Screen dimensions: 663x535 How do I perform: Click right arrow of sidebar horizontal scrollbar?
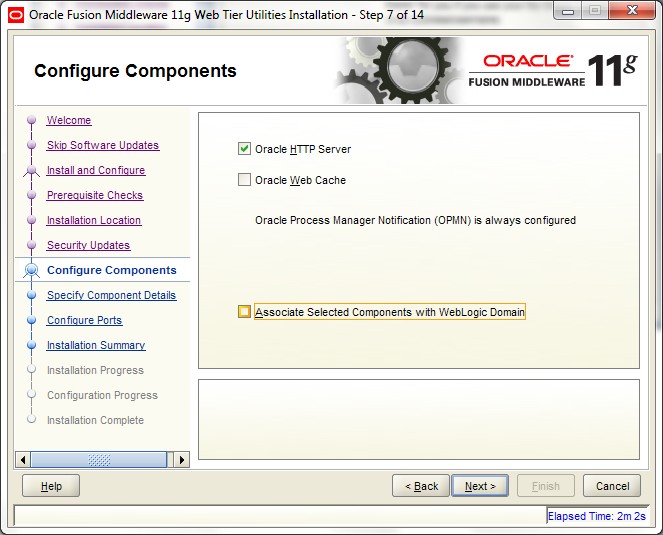click(x=181, y=460)
